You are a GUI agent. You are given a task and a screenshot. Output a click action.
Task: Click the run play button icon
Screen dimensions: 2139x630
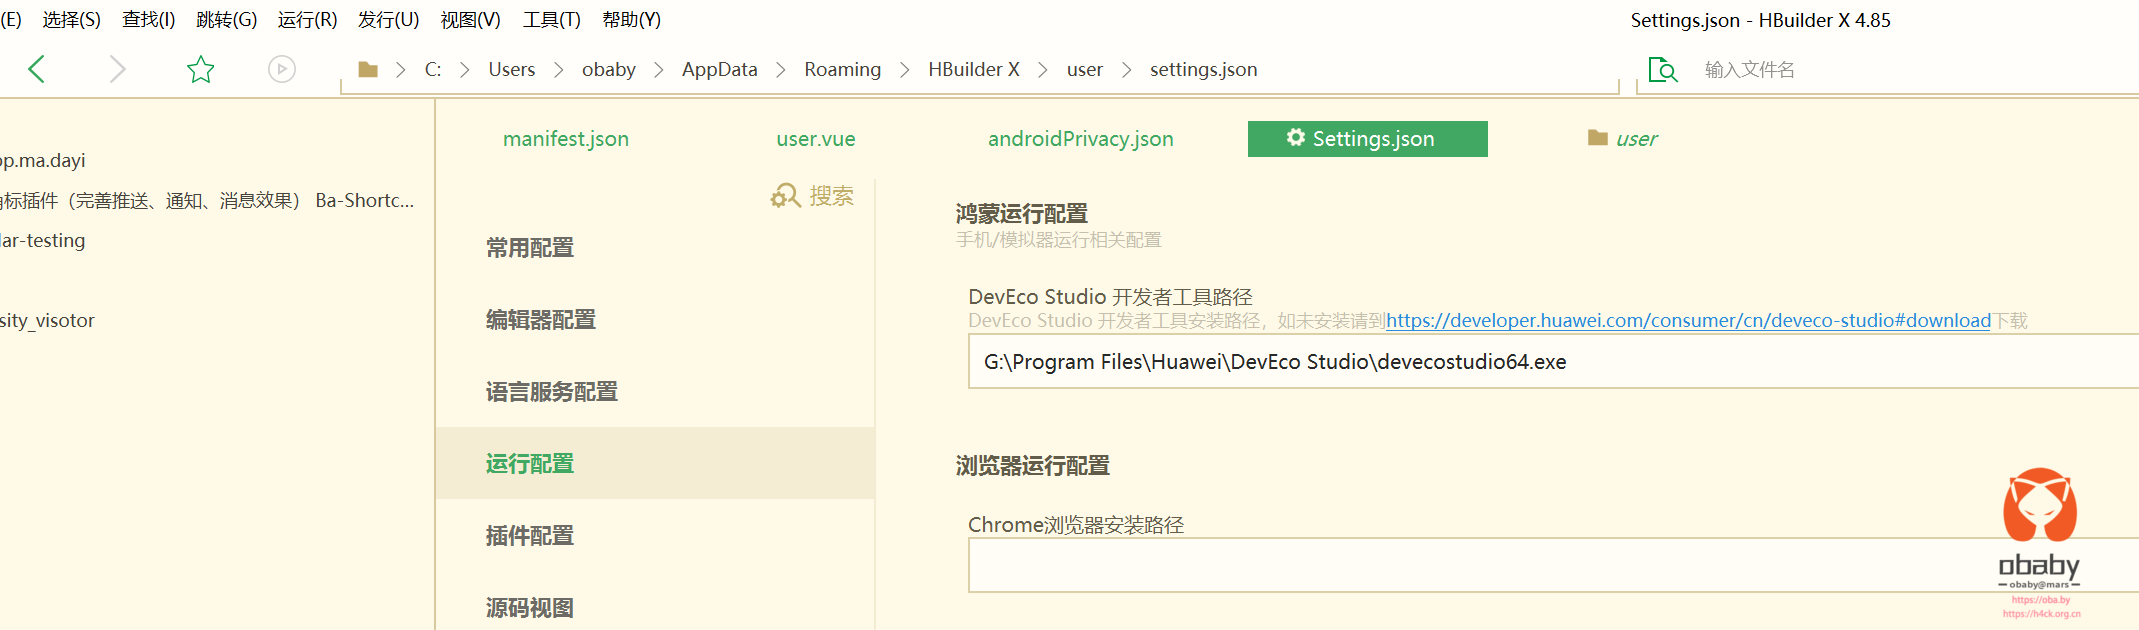click(x=282, y=69)
